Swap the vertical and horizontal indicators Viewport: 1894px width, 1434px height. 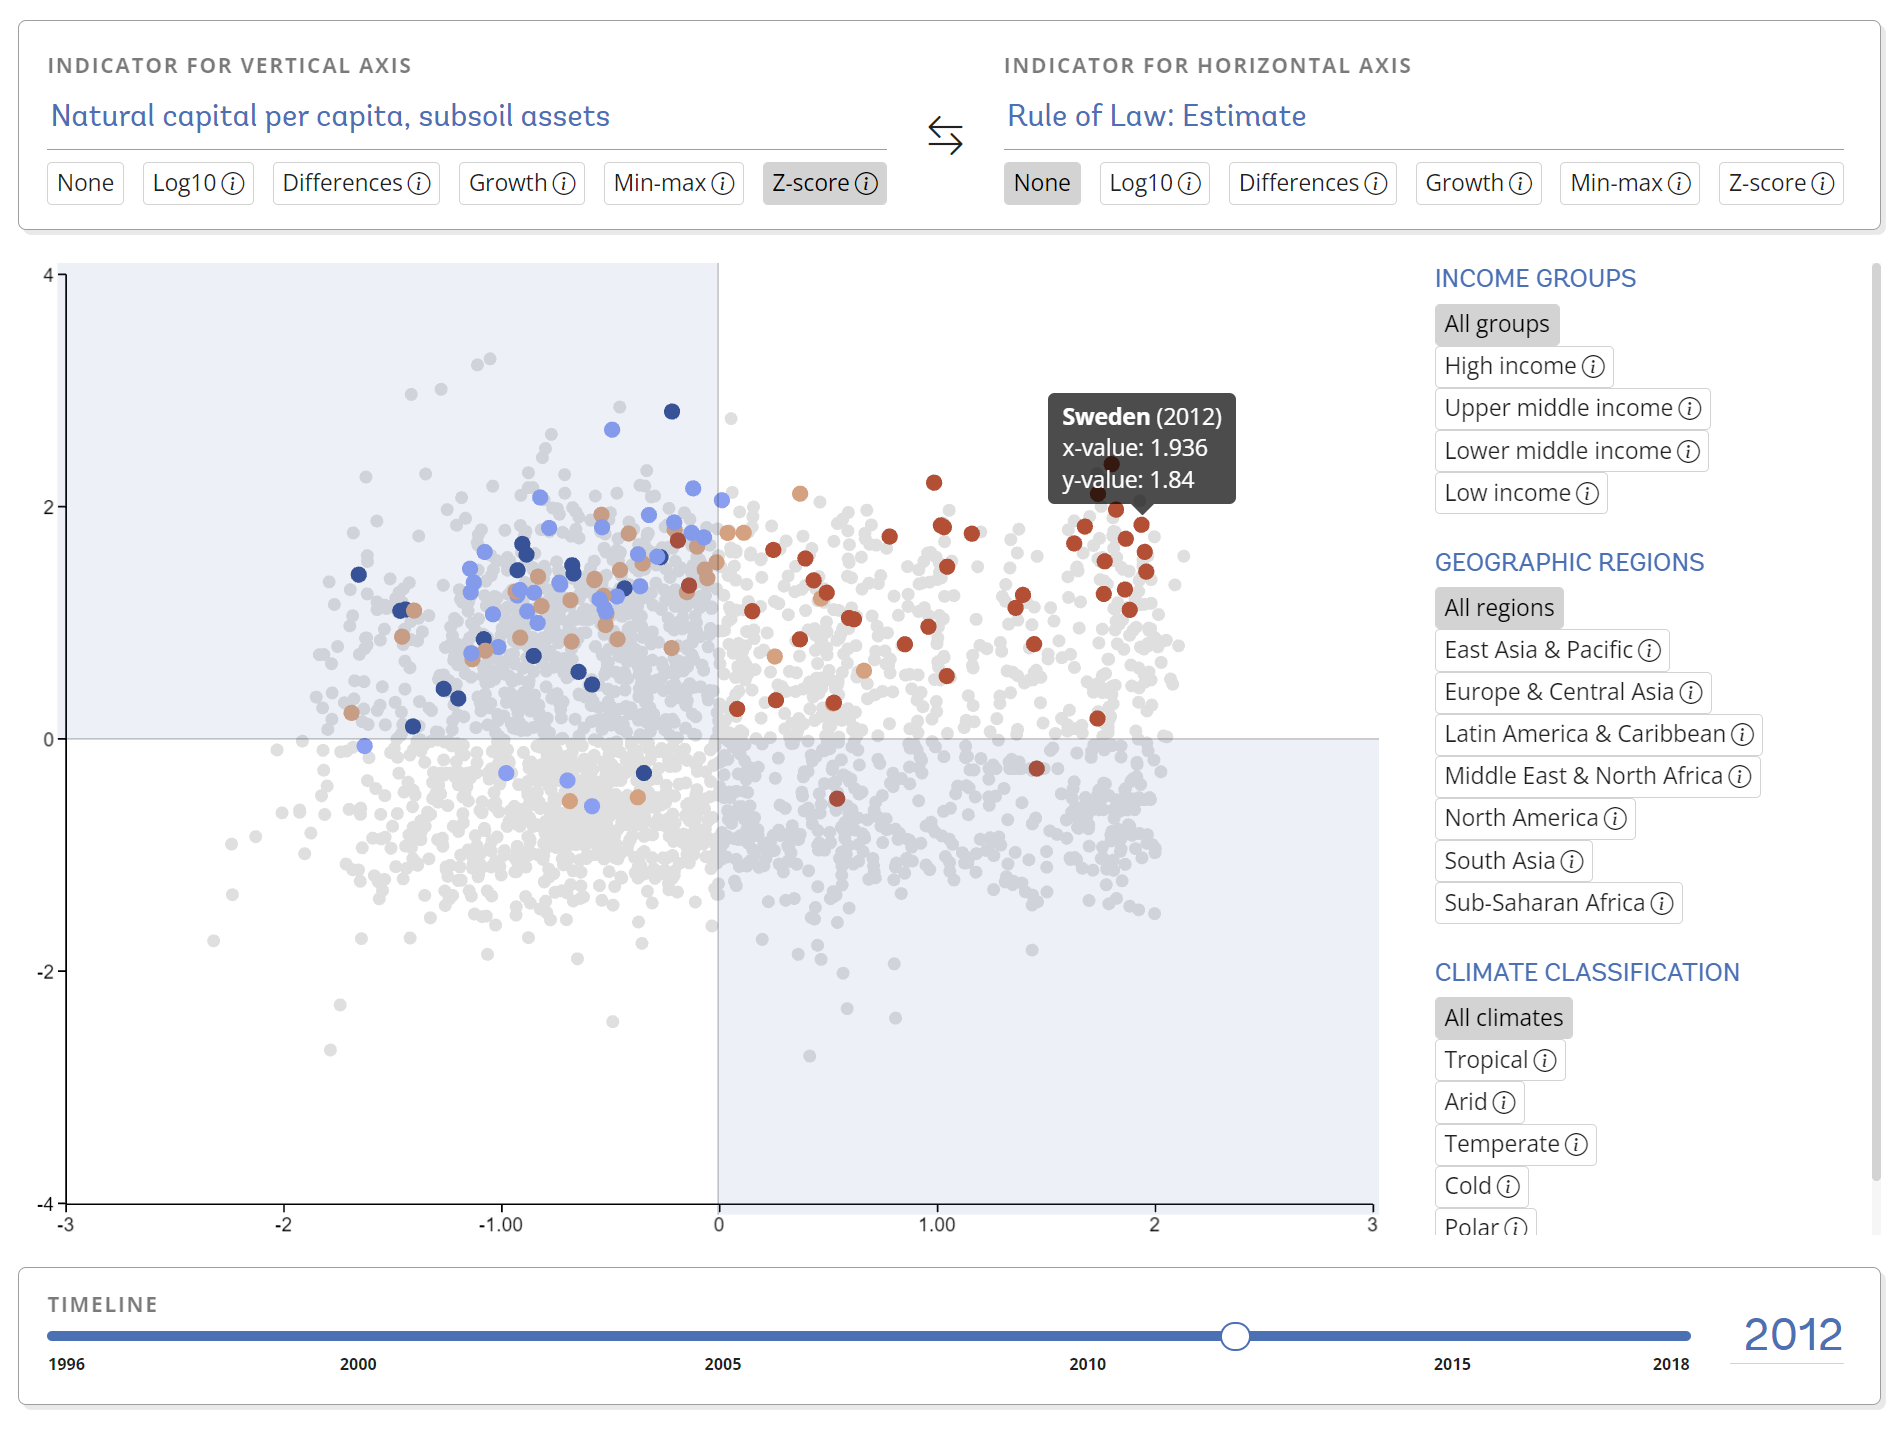[x=945, y=135]
